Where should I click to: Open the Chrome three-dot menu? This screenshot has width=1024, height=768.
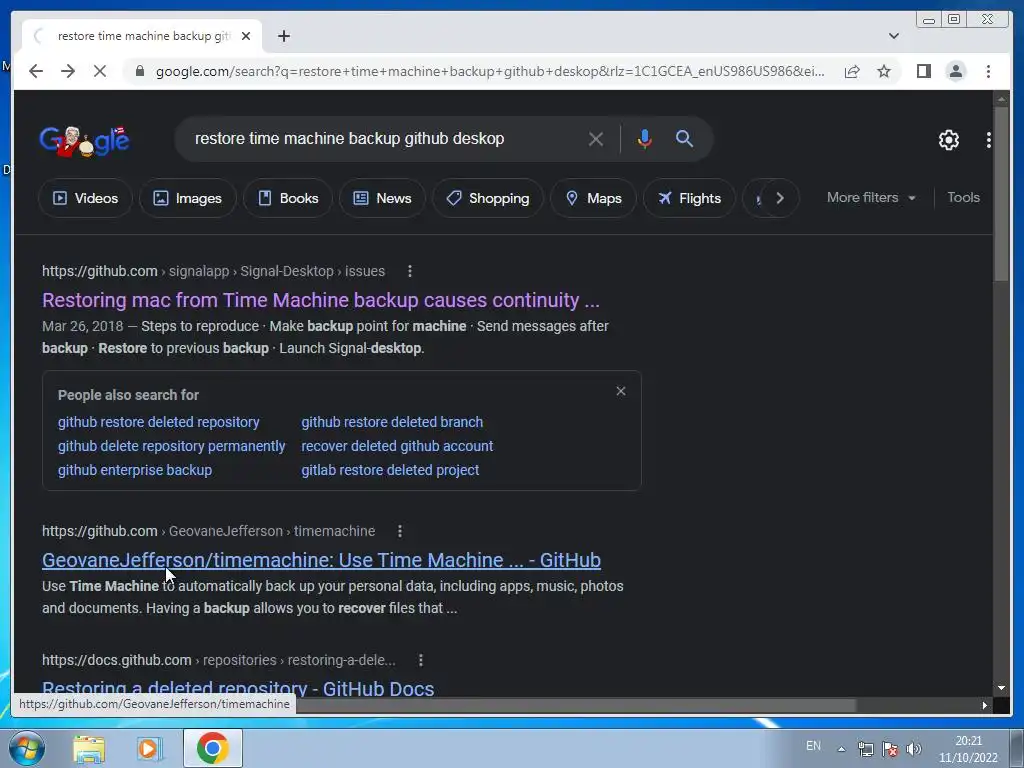point(988,71)
